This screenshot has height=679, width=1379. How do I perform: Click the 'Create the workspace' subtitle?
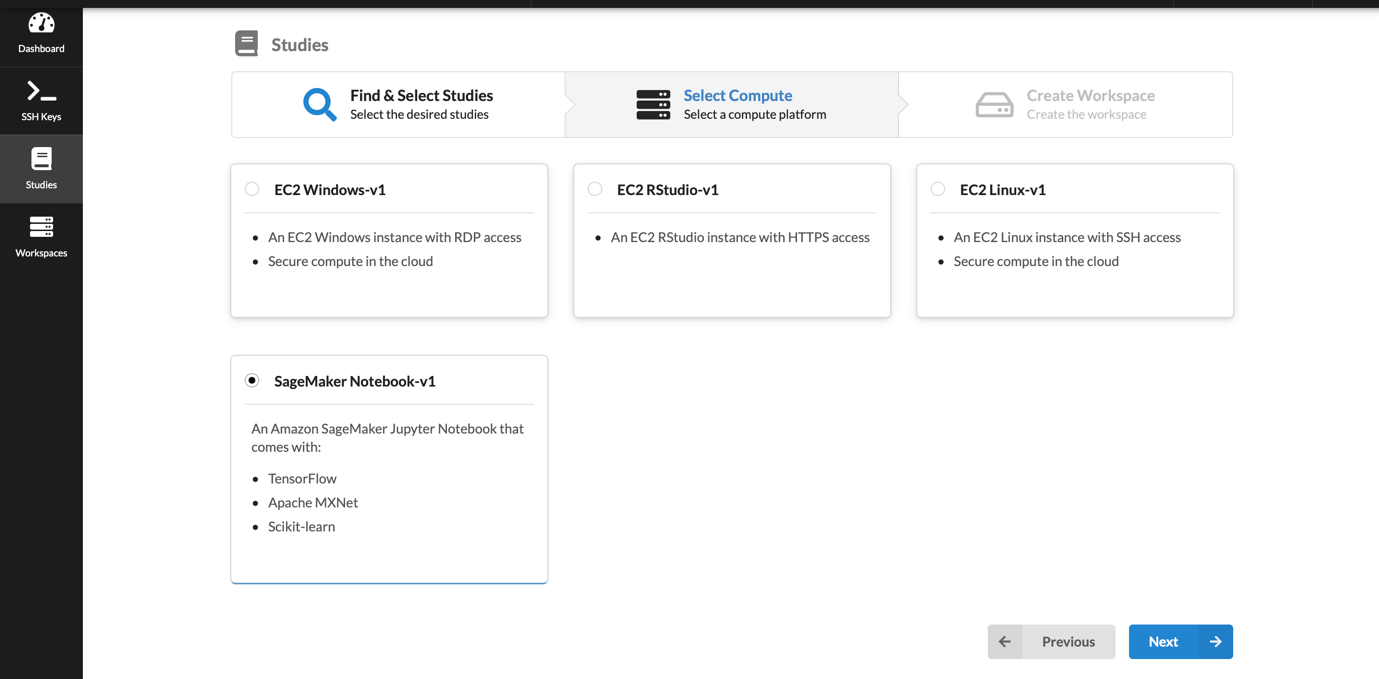tap(1086, 114)
